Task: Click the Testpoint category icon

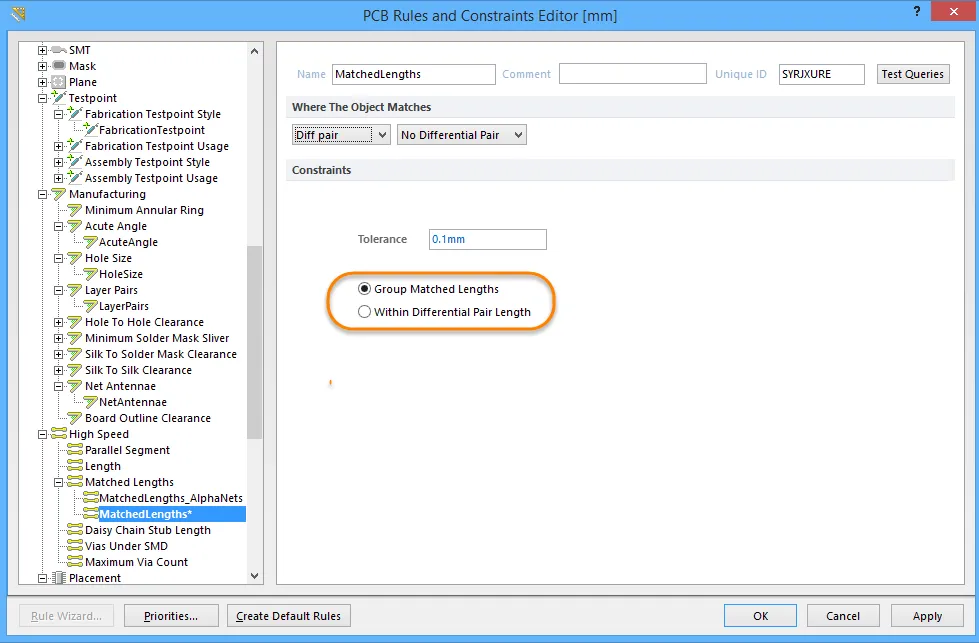Action: click(59, 97)
